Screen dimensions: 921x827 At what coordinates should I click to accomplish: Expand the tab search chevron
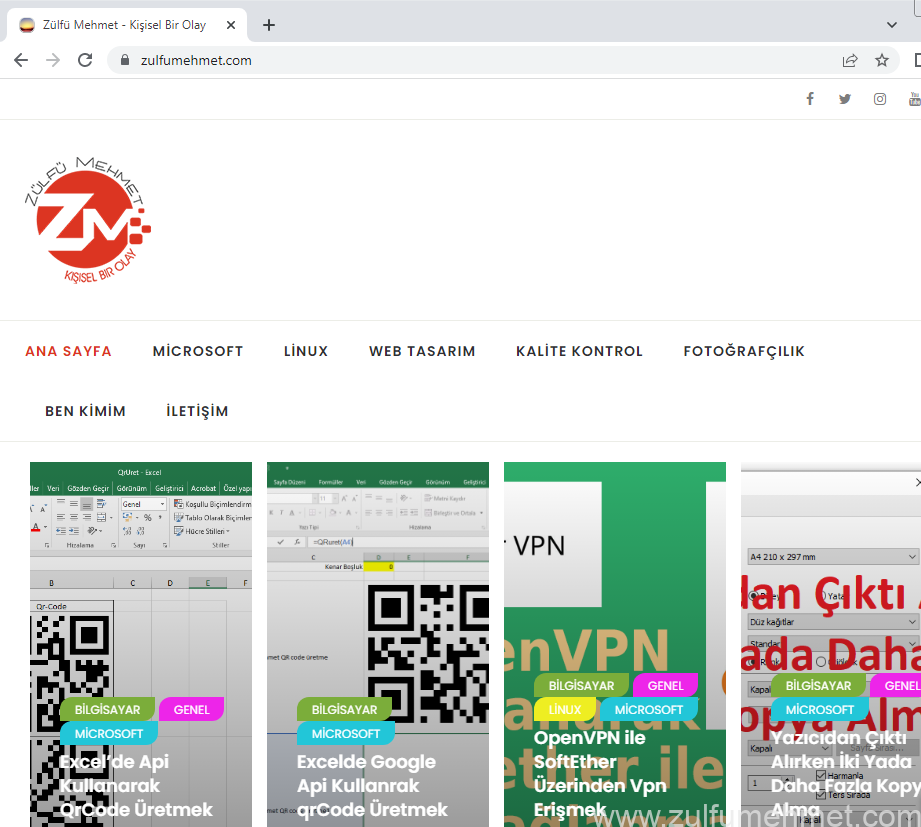point(892,25)
